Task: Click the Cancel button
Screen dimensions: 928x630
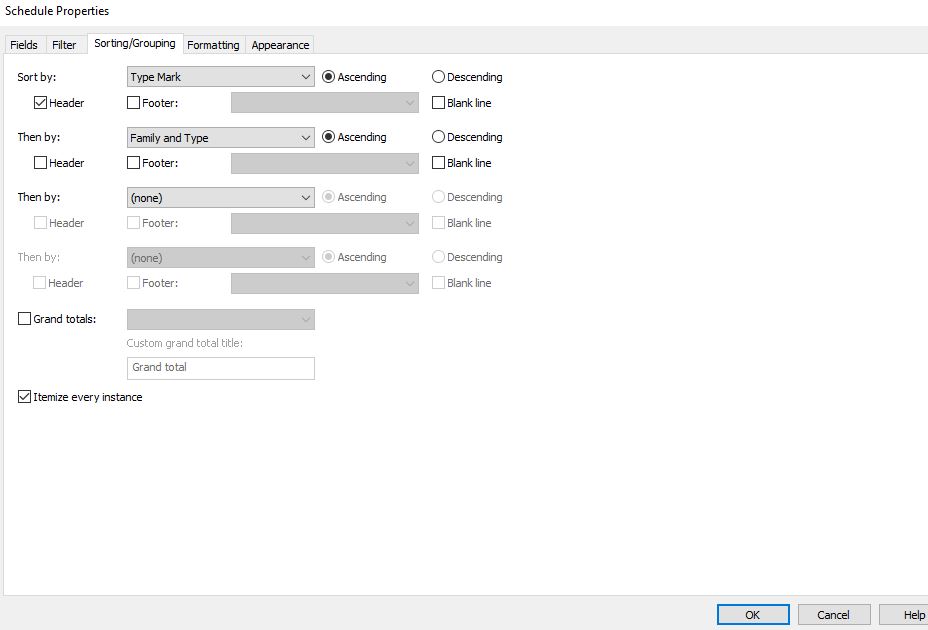Action: (x=834, y=615)
